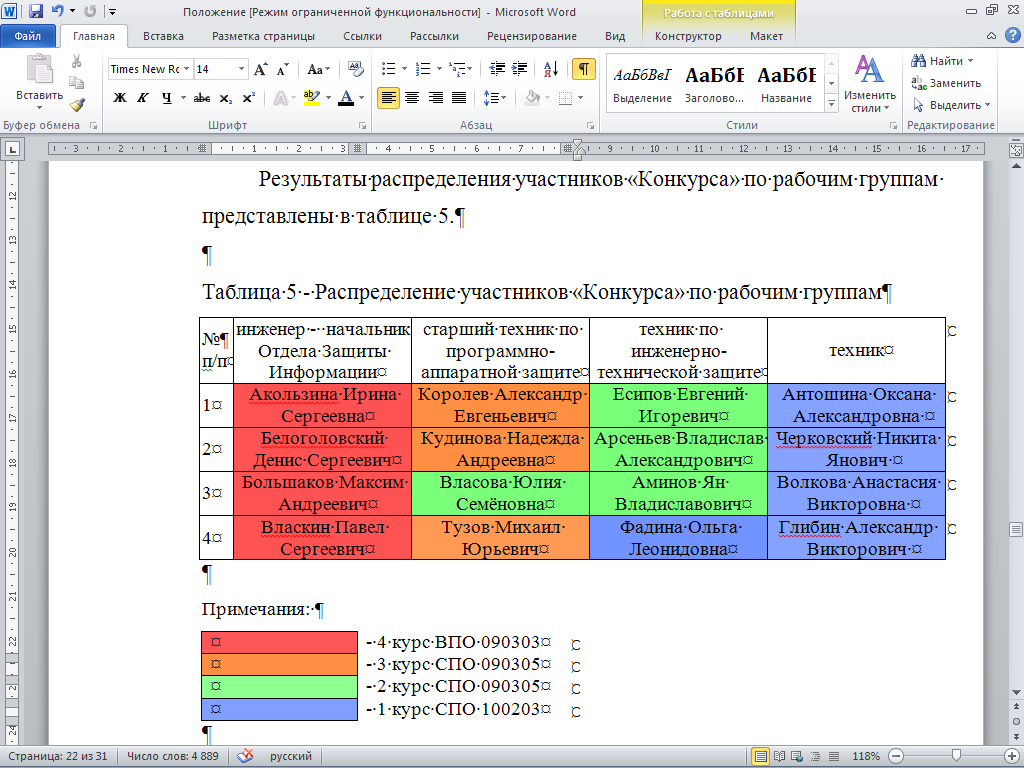Click the zoom slider handle
1024x768 pixels.
[956, 756]
